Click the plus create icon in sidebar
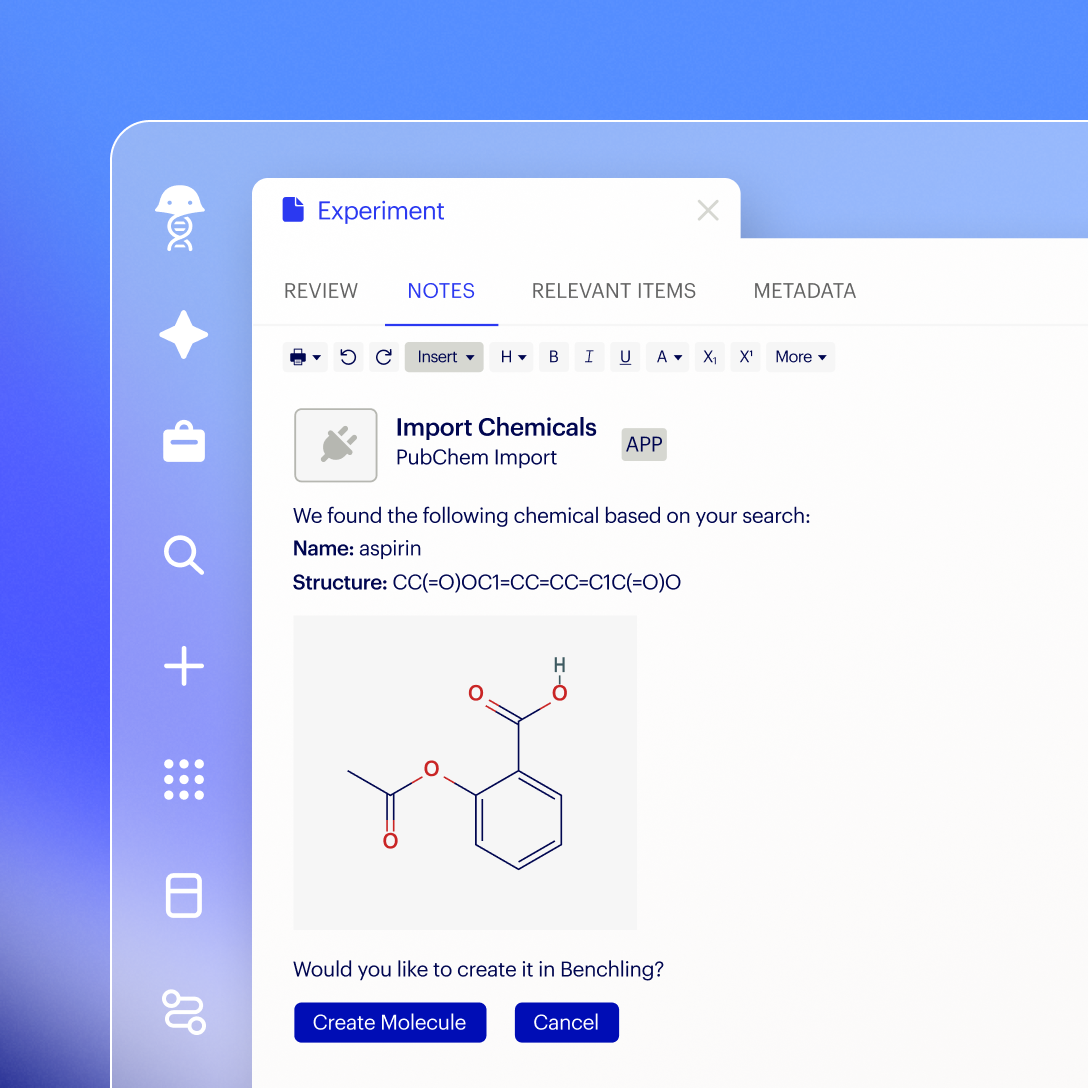 tap(184, 666)
